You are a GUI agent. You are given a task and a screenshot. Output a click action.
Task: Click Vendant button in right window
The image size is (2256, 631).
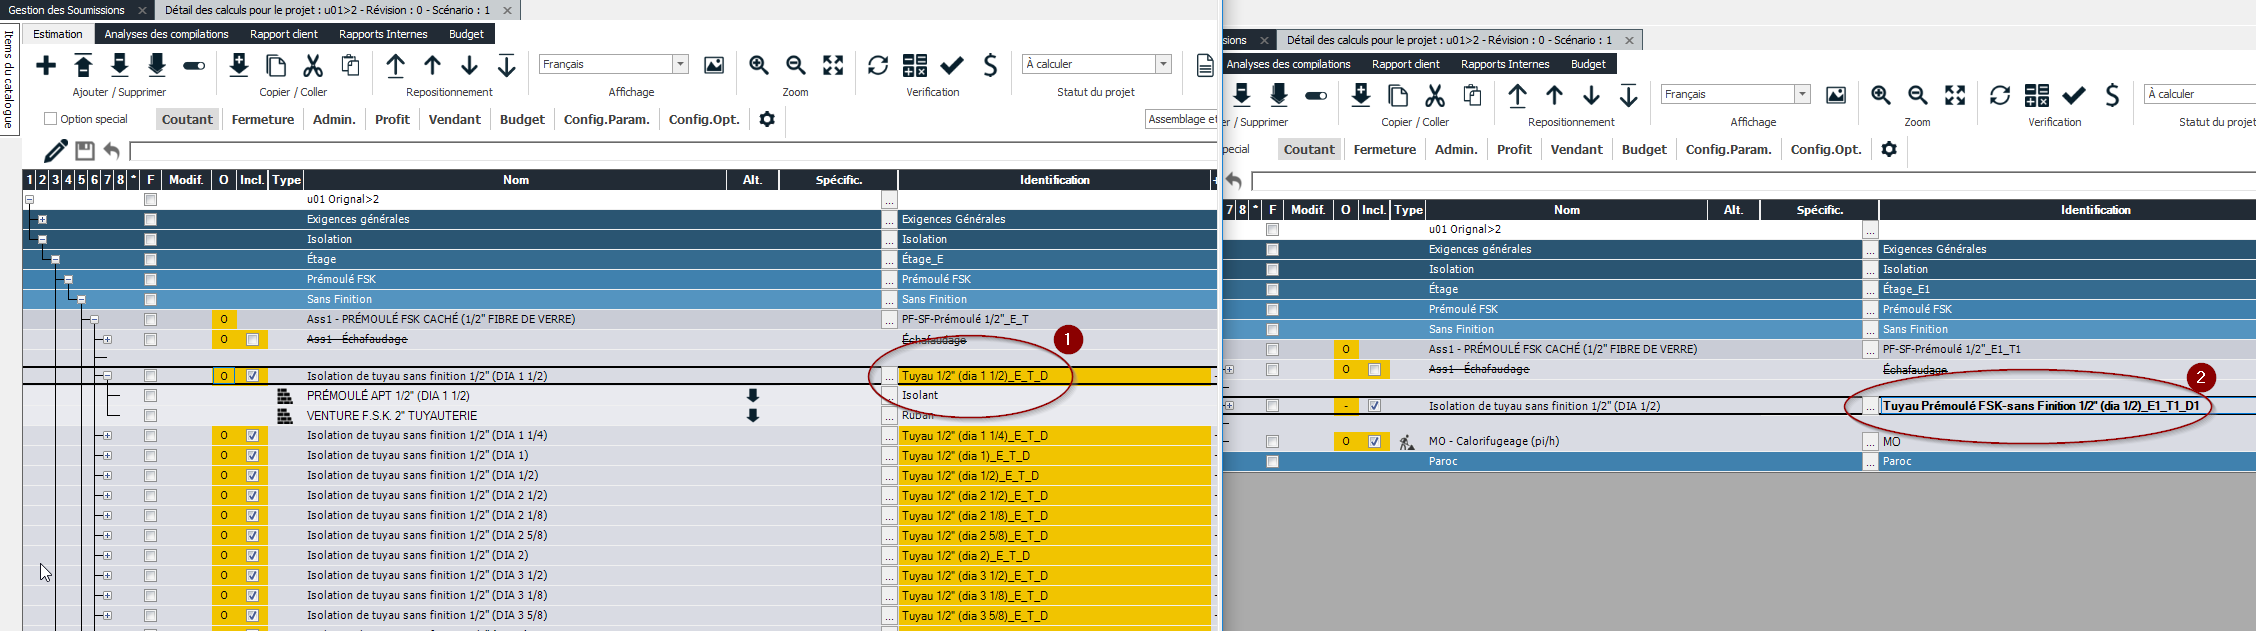pyautogui.click(x=1576, y=149)
